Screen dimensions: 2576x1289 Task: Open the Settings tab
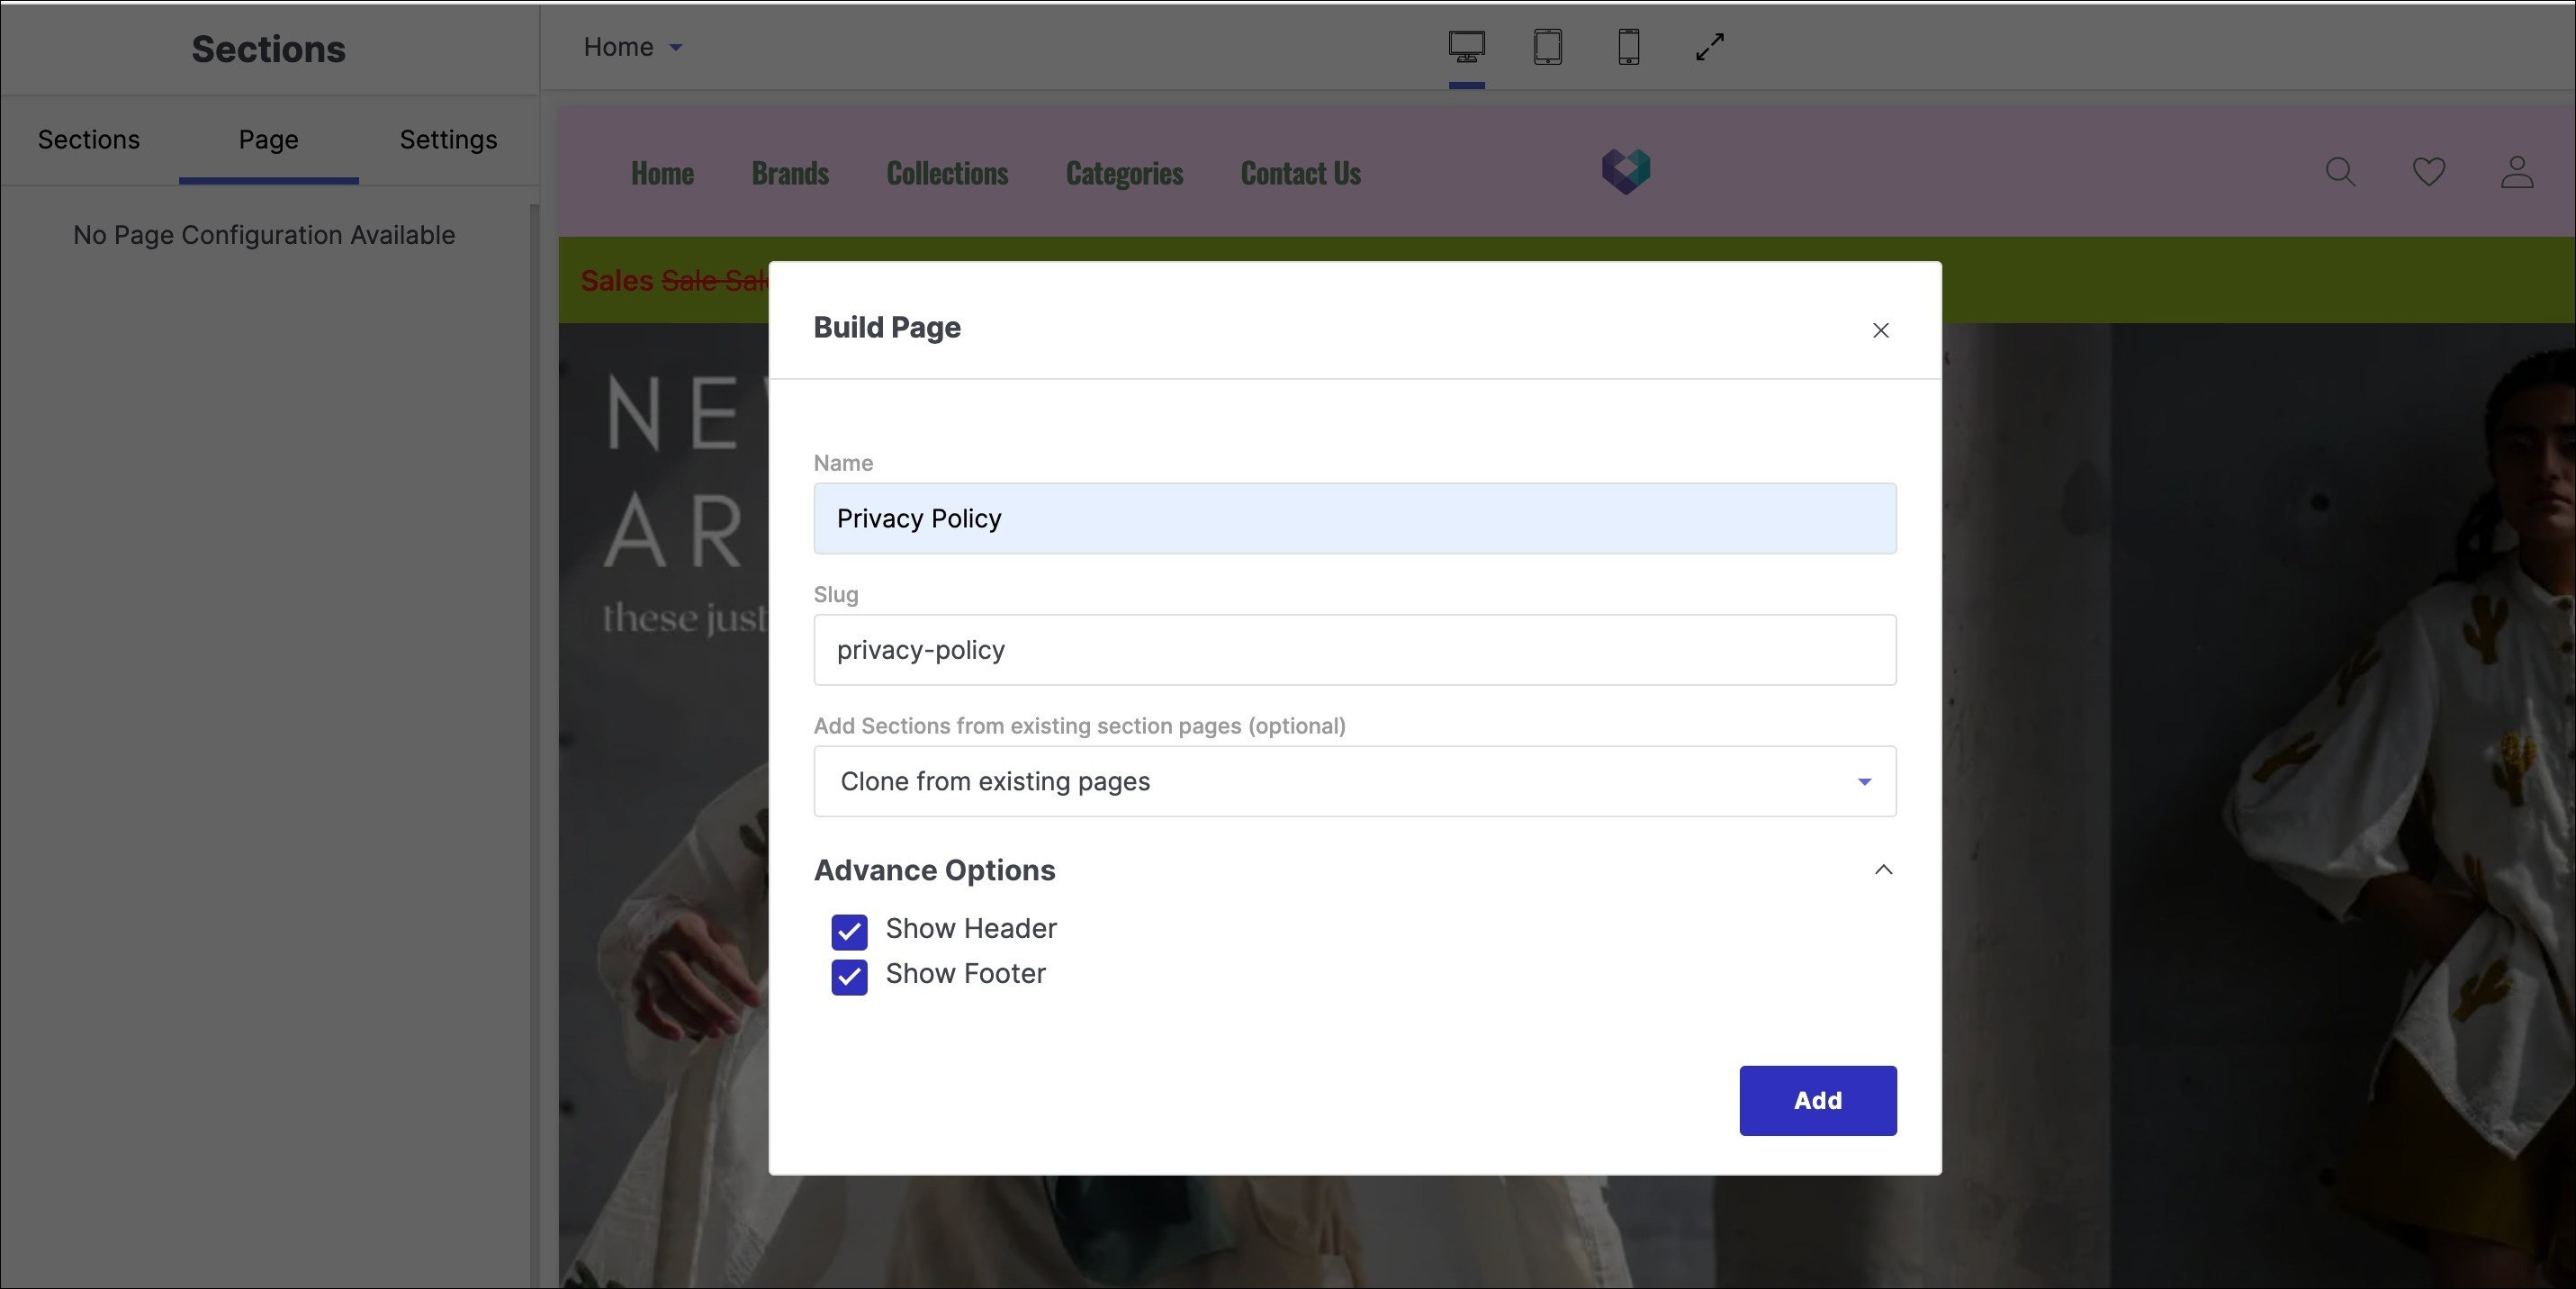coord(448,139)
